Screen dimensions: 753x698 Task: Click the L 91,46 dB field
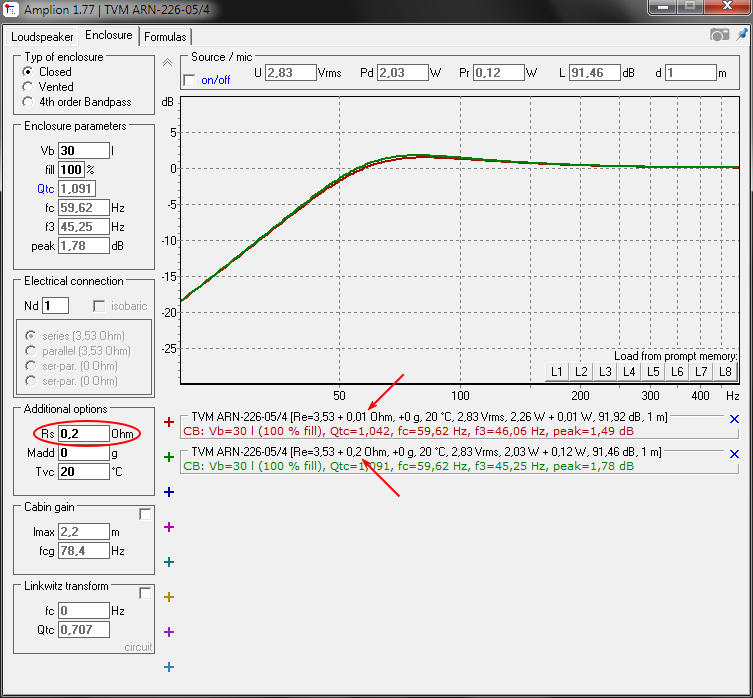[x=595, y=73]
